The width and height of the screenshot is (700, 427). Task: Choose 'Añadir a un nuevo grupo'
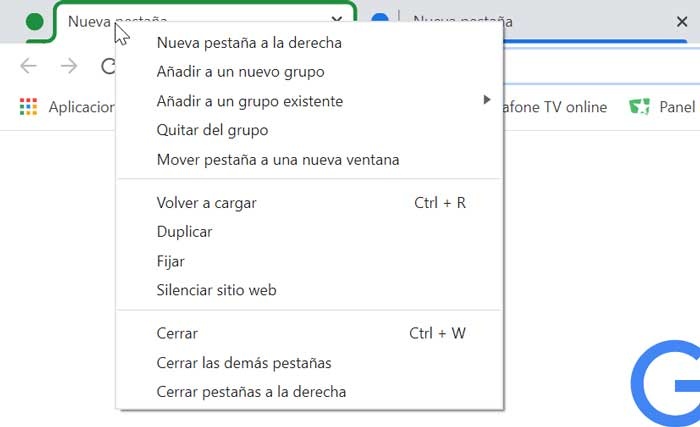[x=240, y=71]
